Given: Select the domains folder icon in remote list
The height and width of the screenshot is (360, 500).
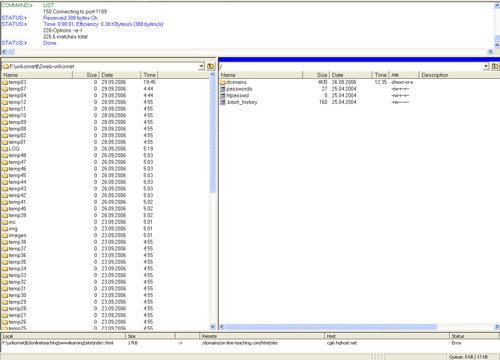Looking at the screenshot, I should click(223, 82).
